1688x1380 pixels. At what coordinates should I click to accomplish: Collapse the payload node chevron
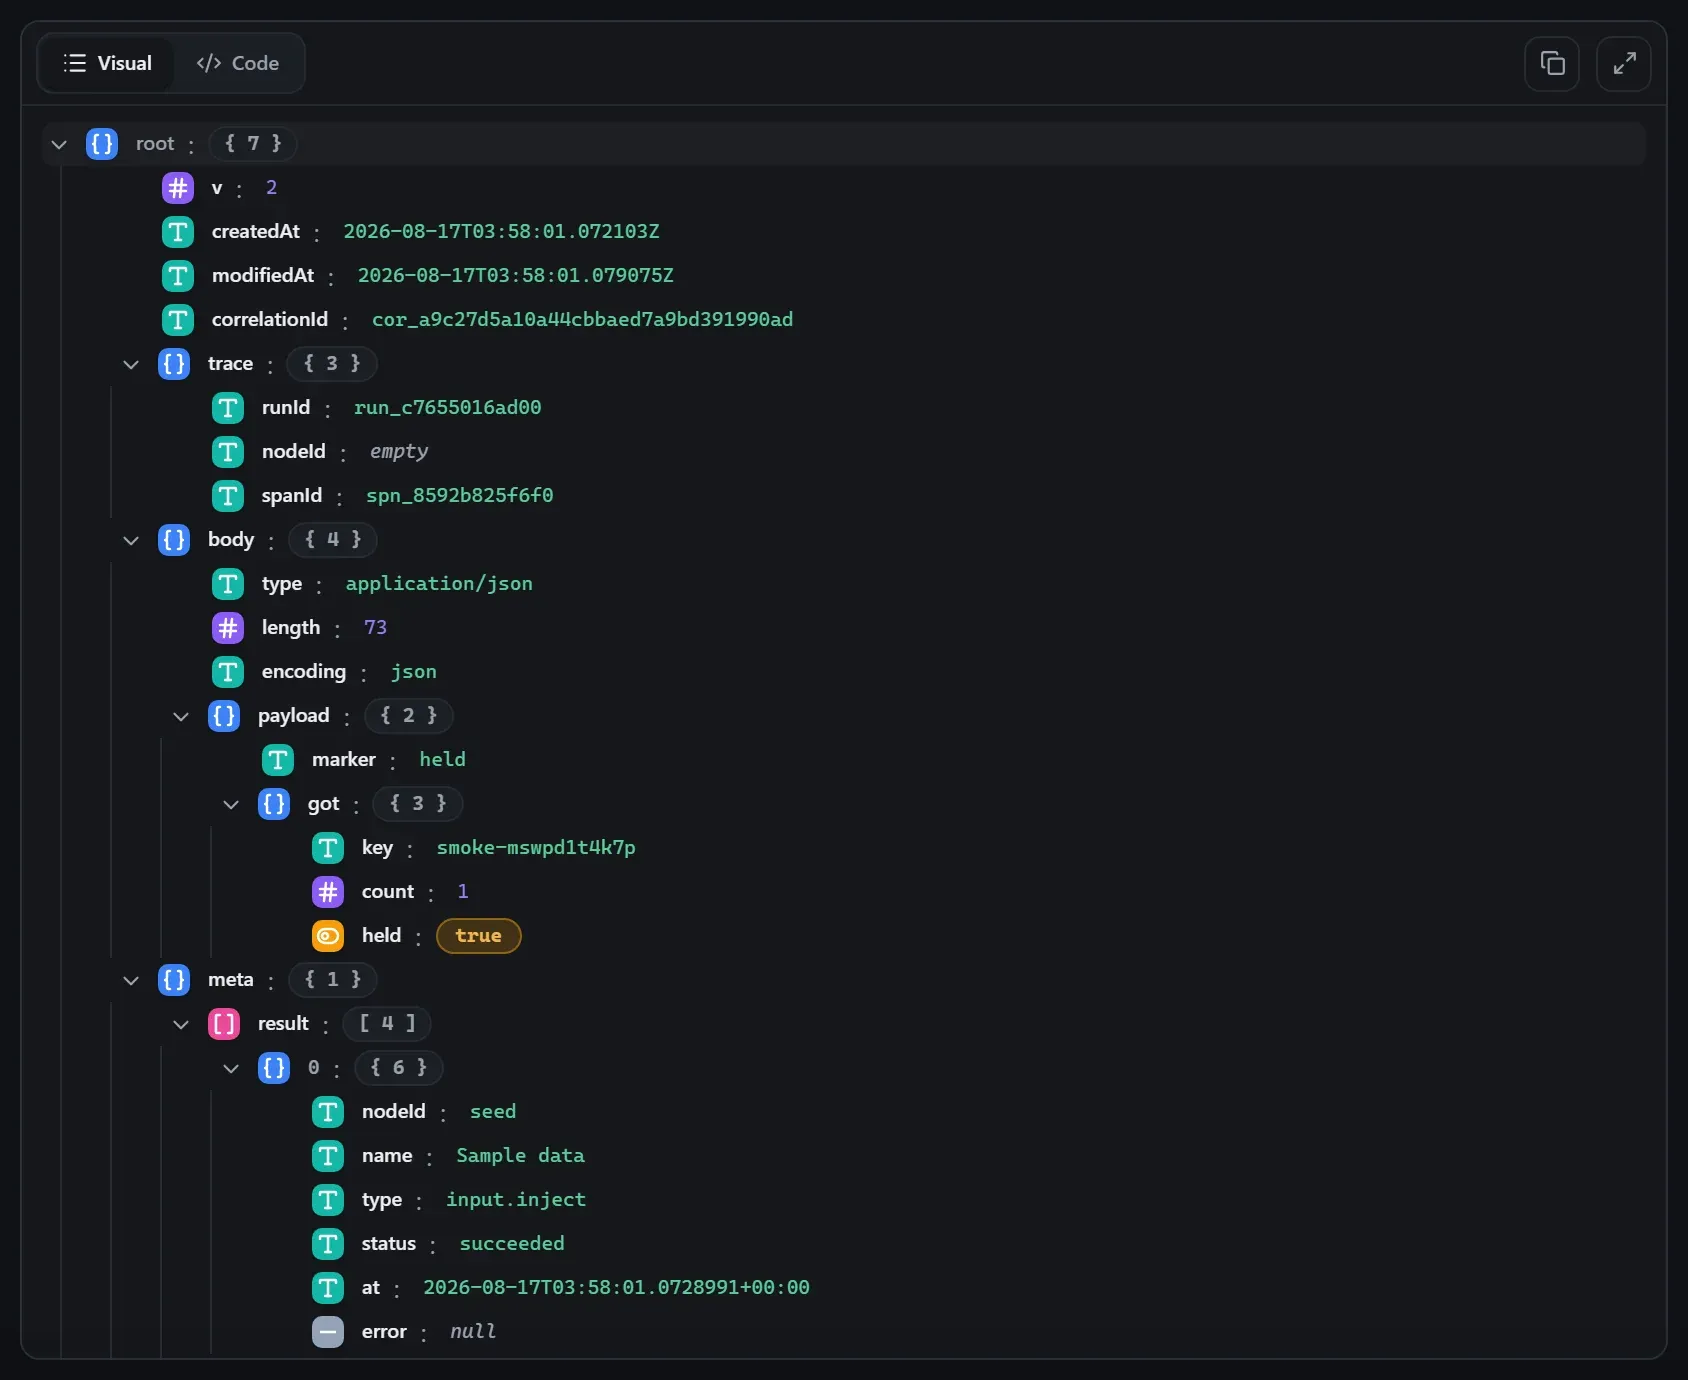click(x=181, y=716)
